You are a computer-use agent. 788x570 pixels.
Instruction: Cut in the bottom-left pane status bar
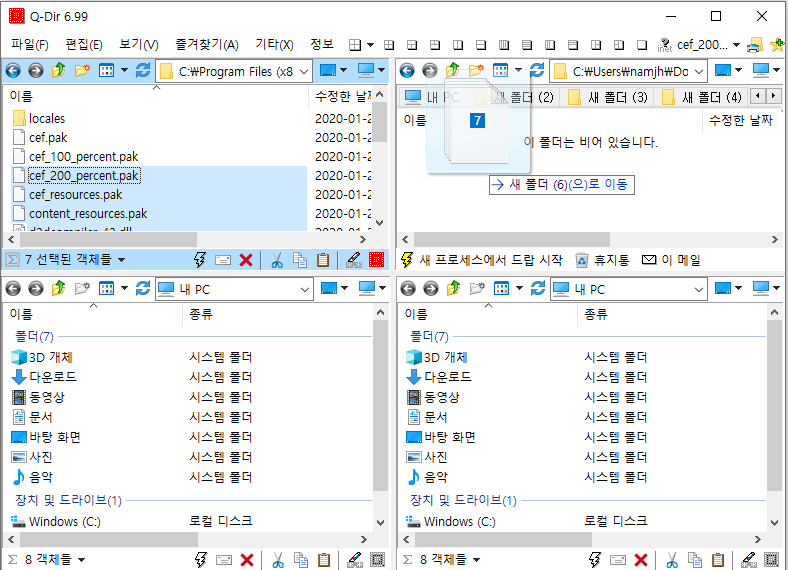[277, 559]
